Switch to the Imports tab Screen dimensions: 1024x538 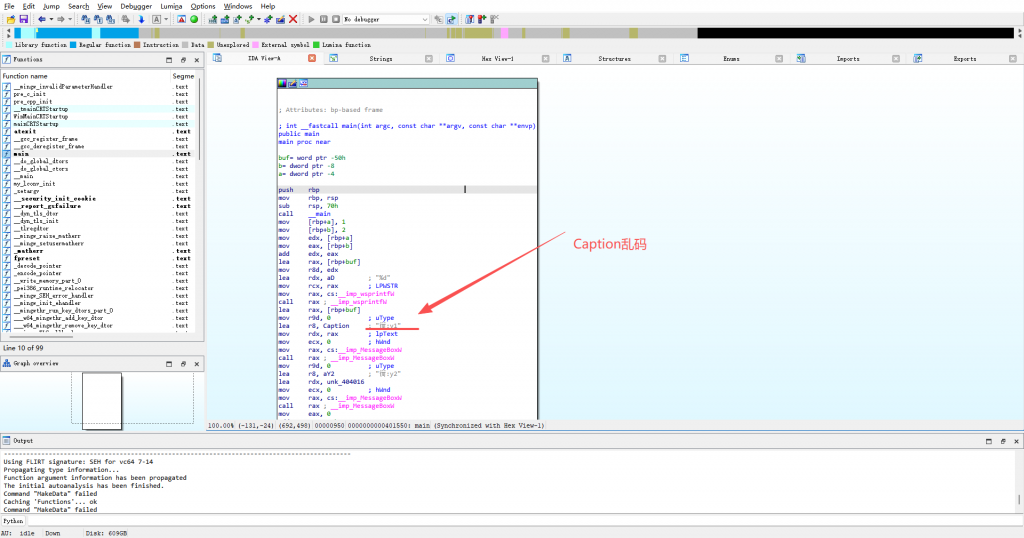(x=848, y=59)
